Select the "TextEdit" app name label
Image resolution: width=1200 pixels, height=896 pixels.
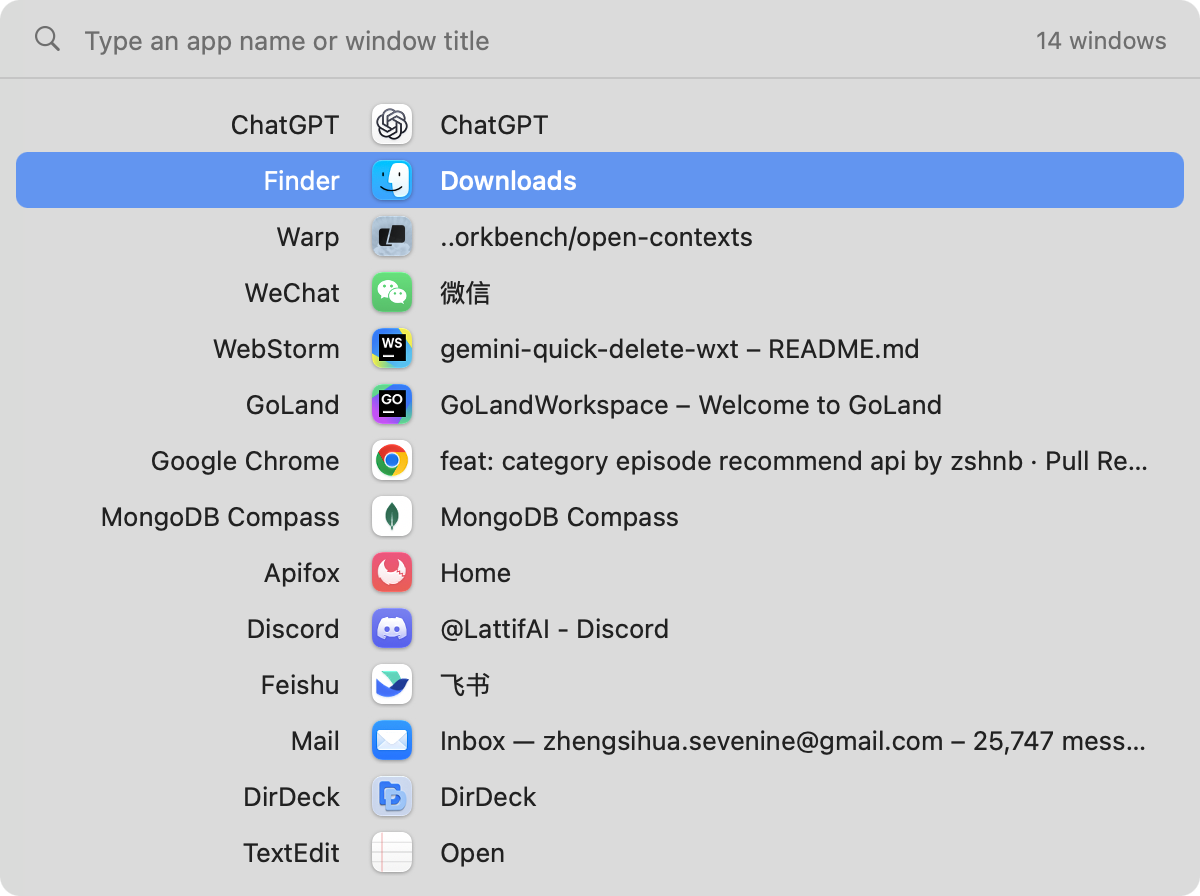pyautogui.click(x=292, y=853)
